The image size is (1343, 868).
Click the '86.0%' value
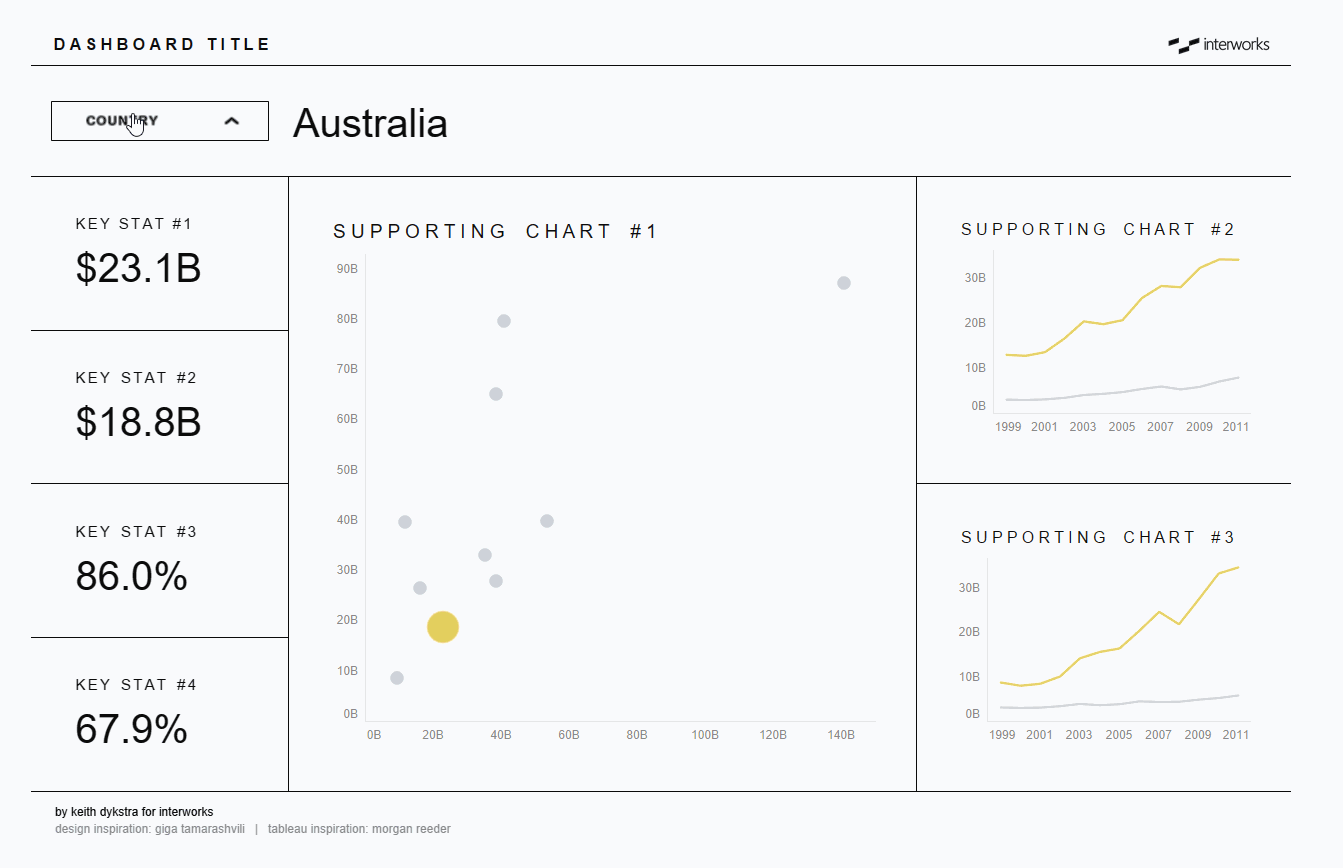[x=131, y=576]
